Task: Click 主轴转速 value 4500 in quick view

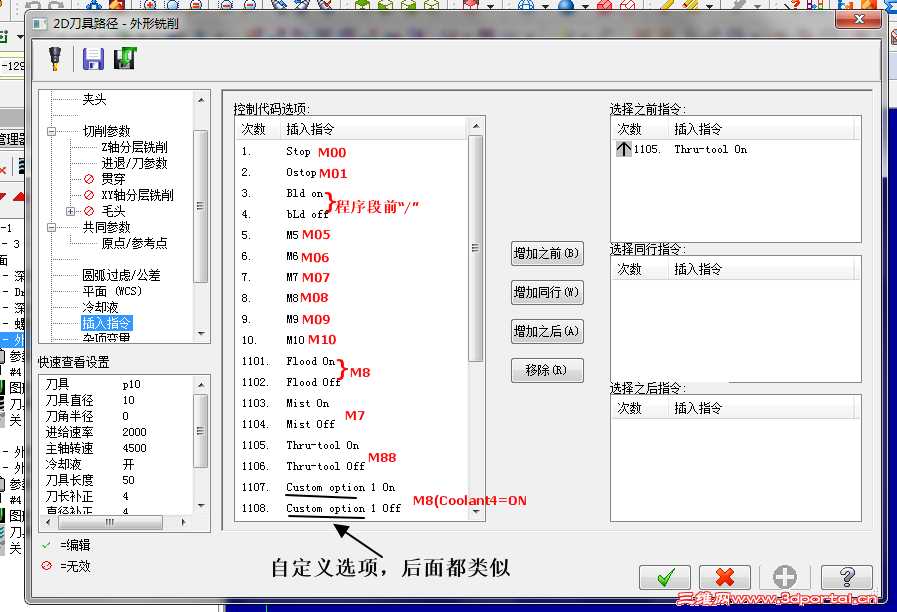Action: (x=134, y=448)
